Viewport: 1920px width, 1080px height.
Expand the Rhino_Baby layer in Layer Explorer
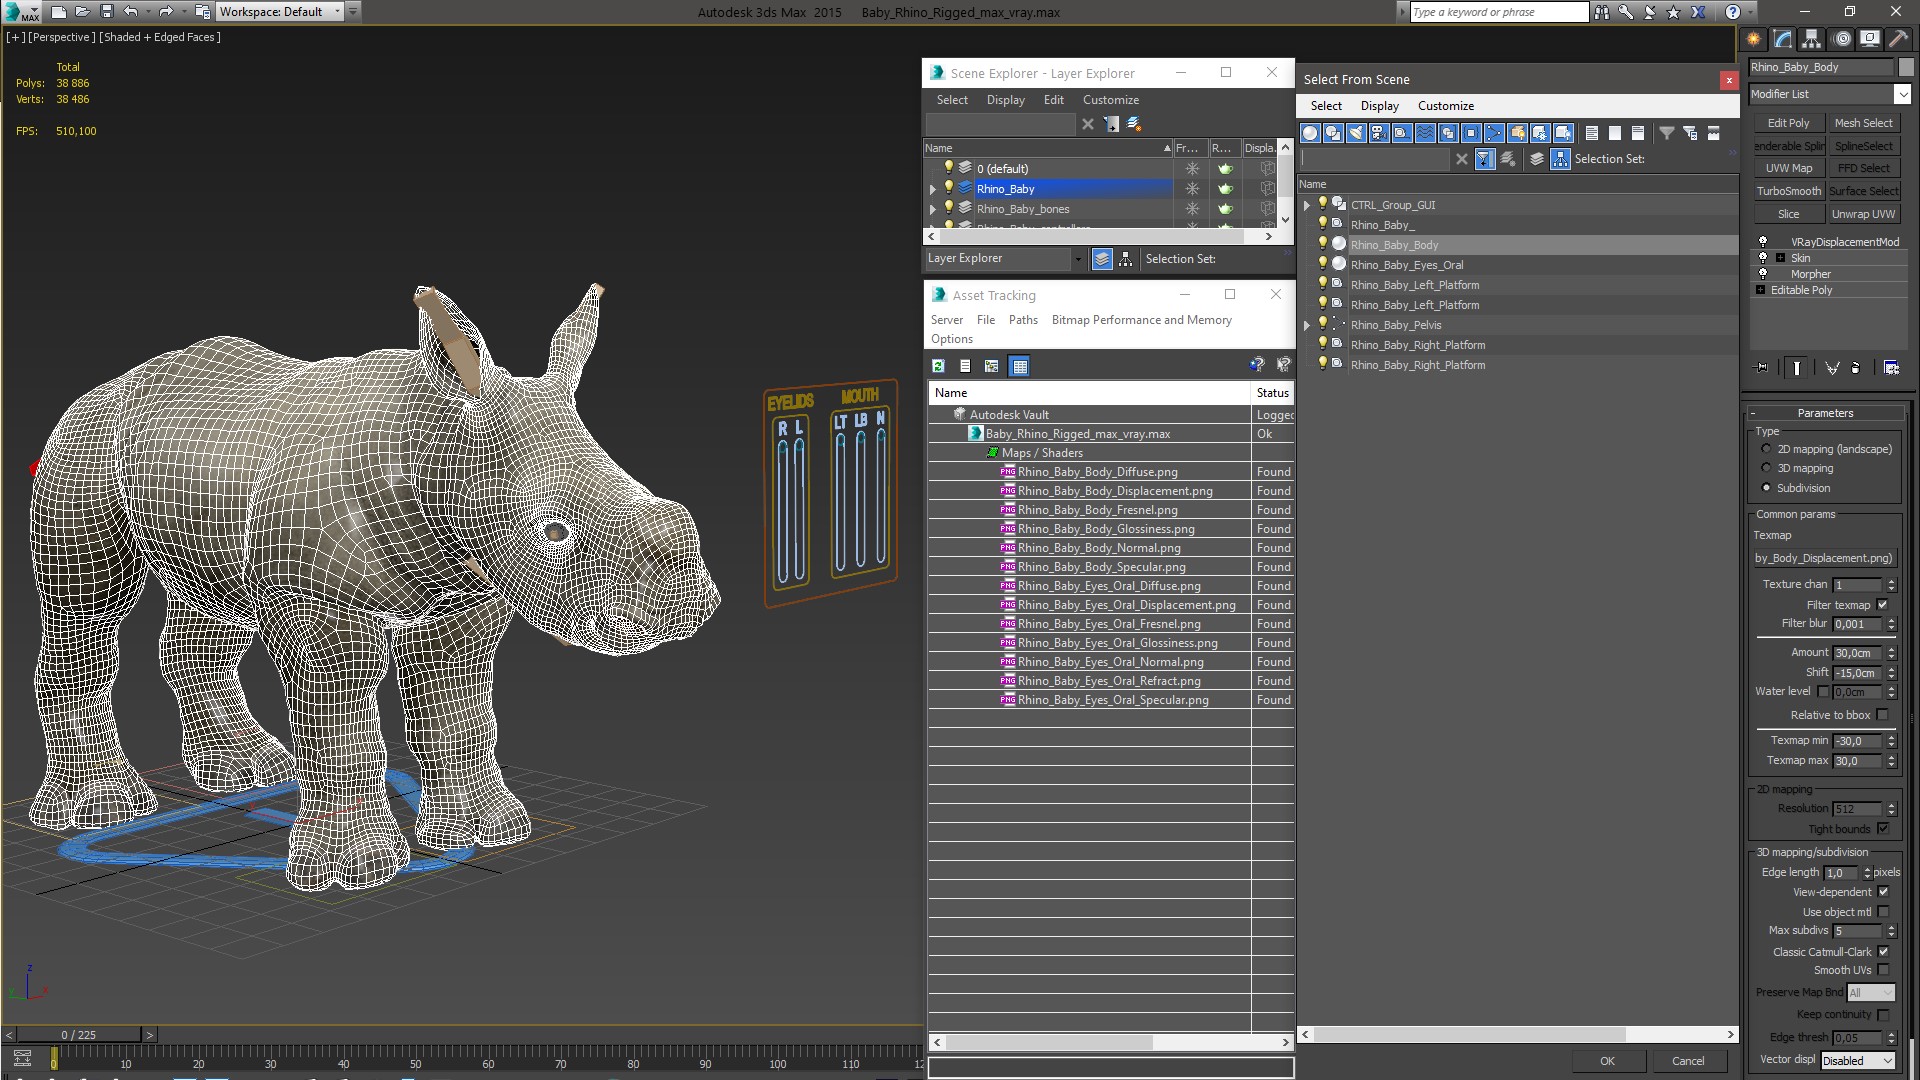[933, 189]
